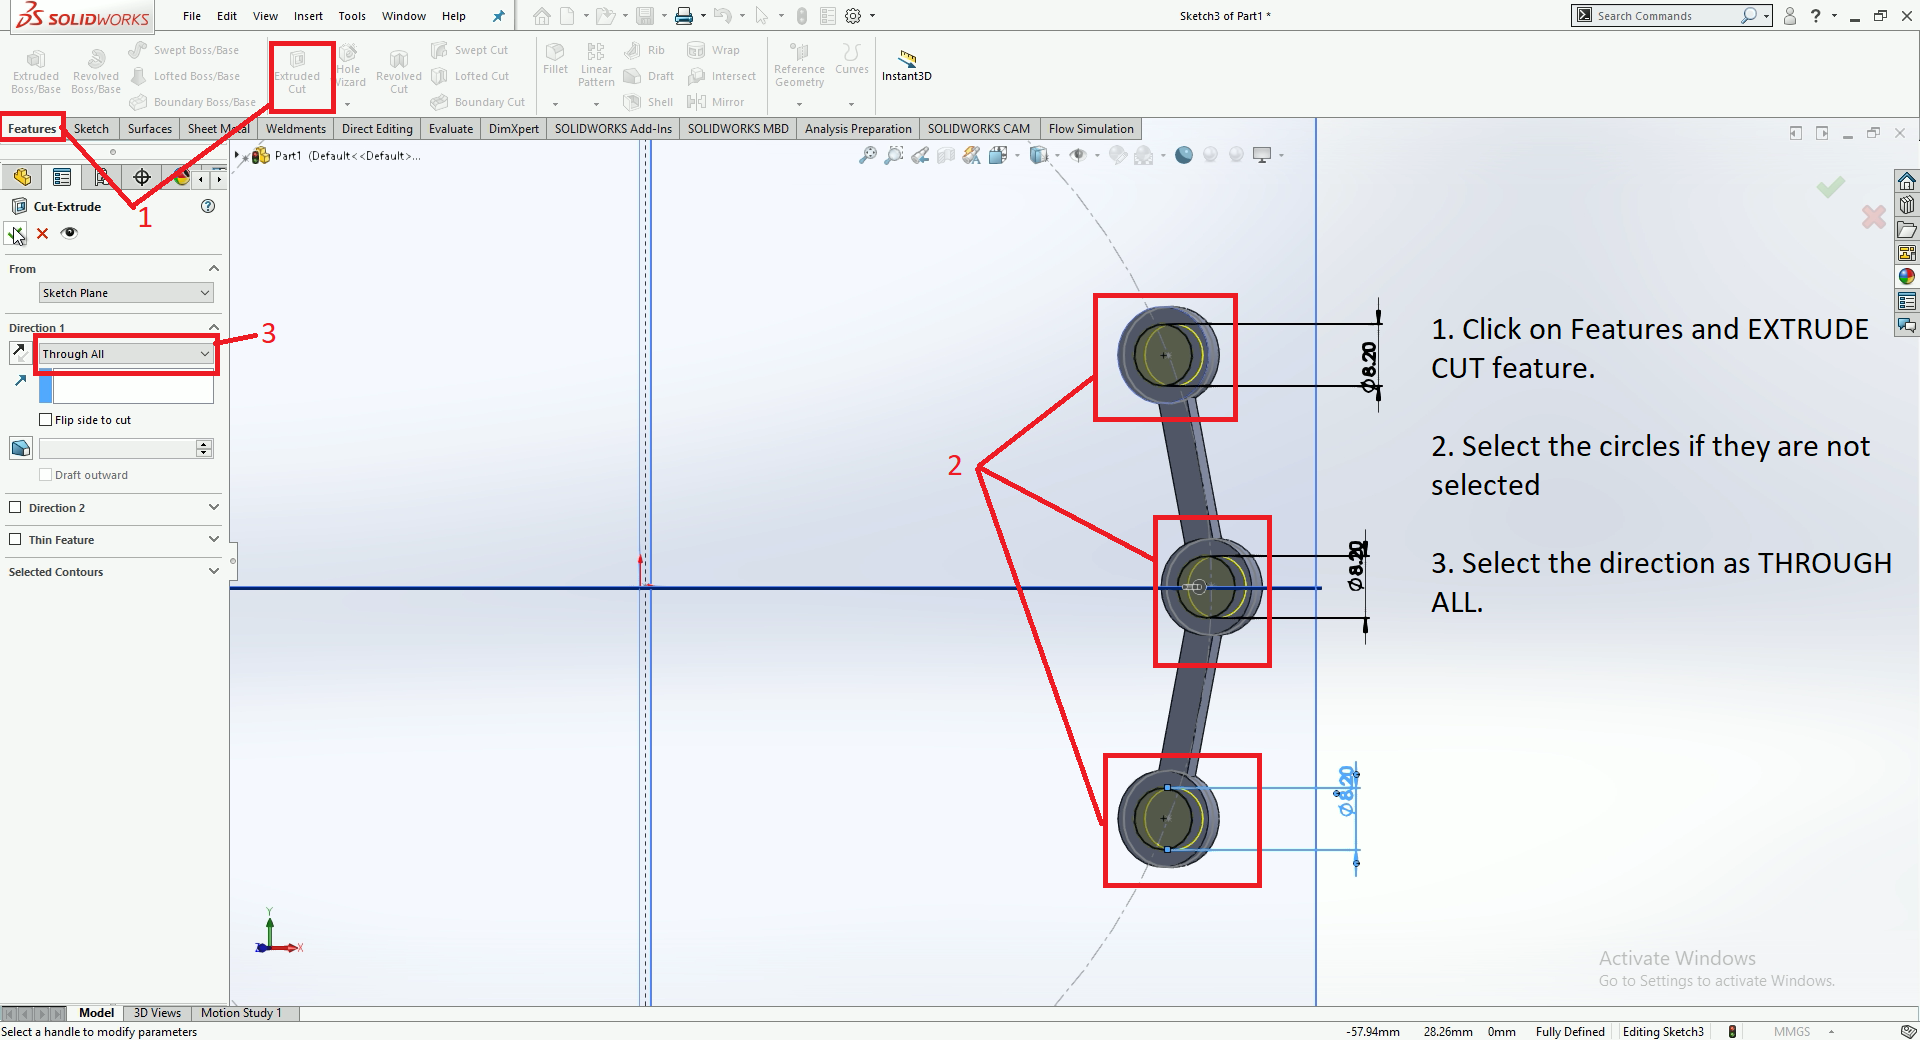
Task: Enable the Thin Feature checkbox
Action: pyautogui.click(x=15, y=540)
